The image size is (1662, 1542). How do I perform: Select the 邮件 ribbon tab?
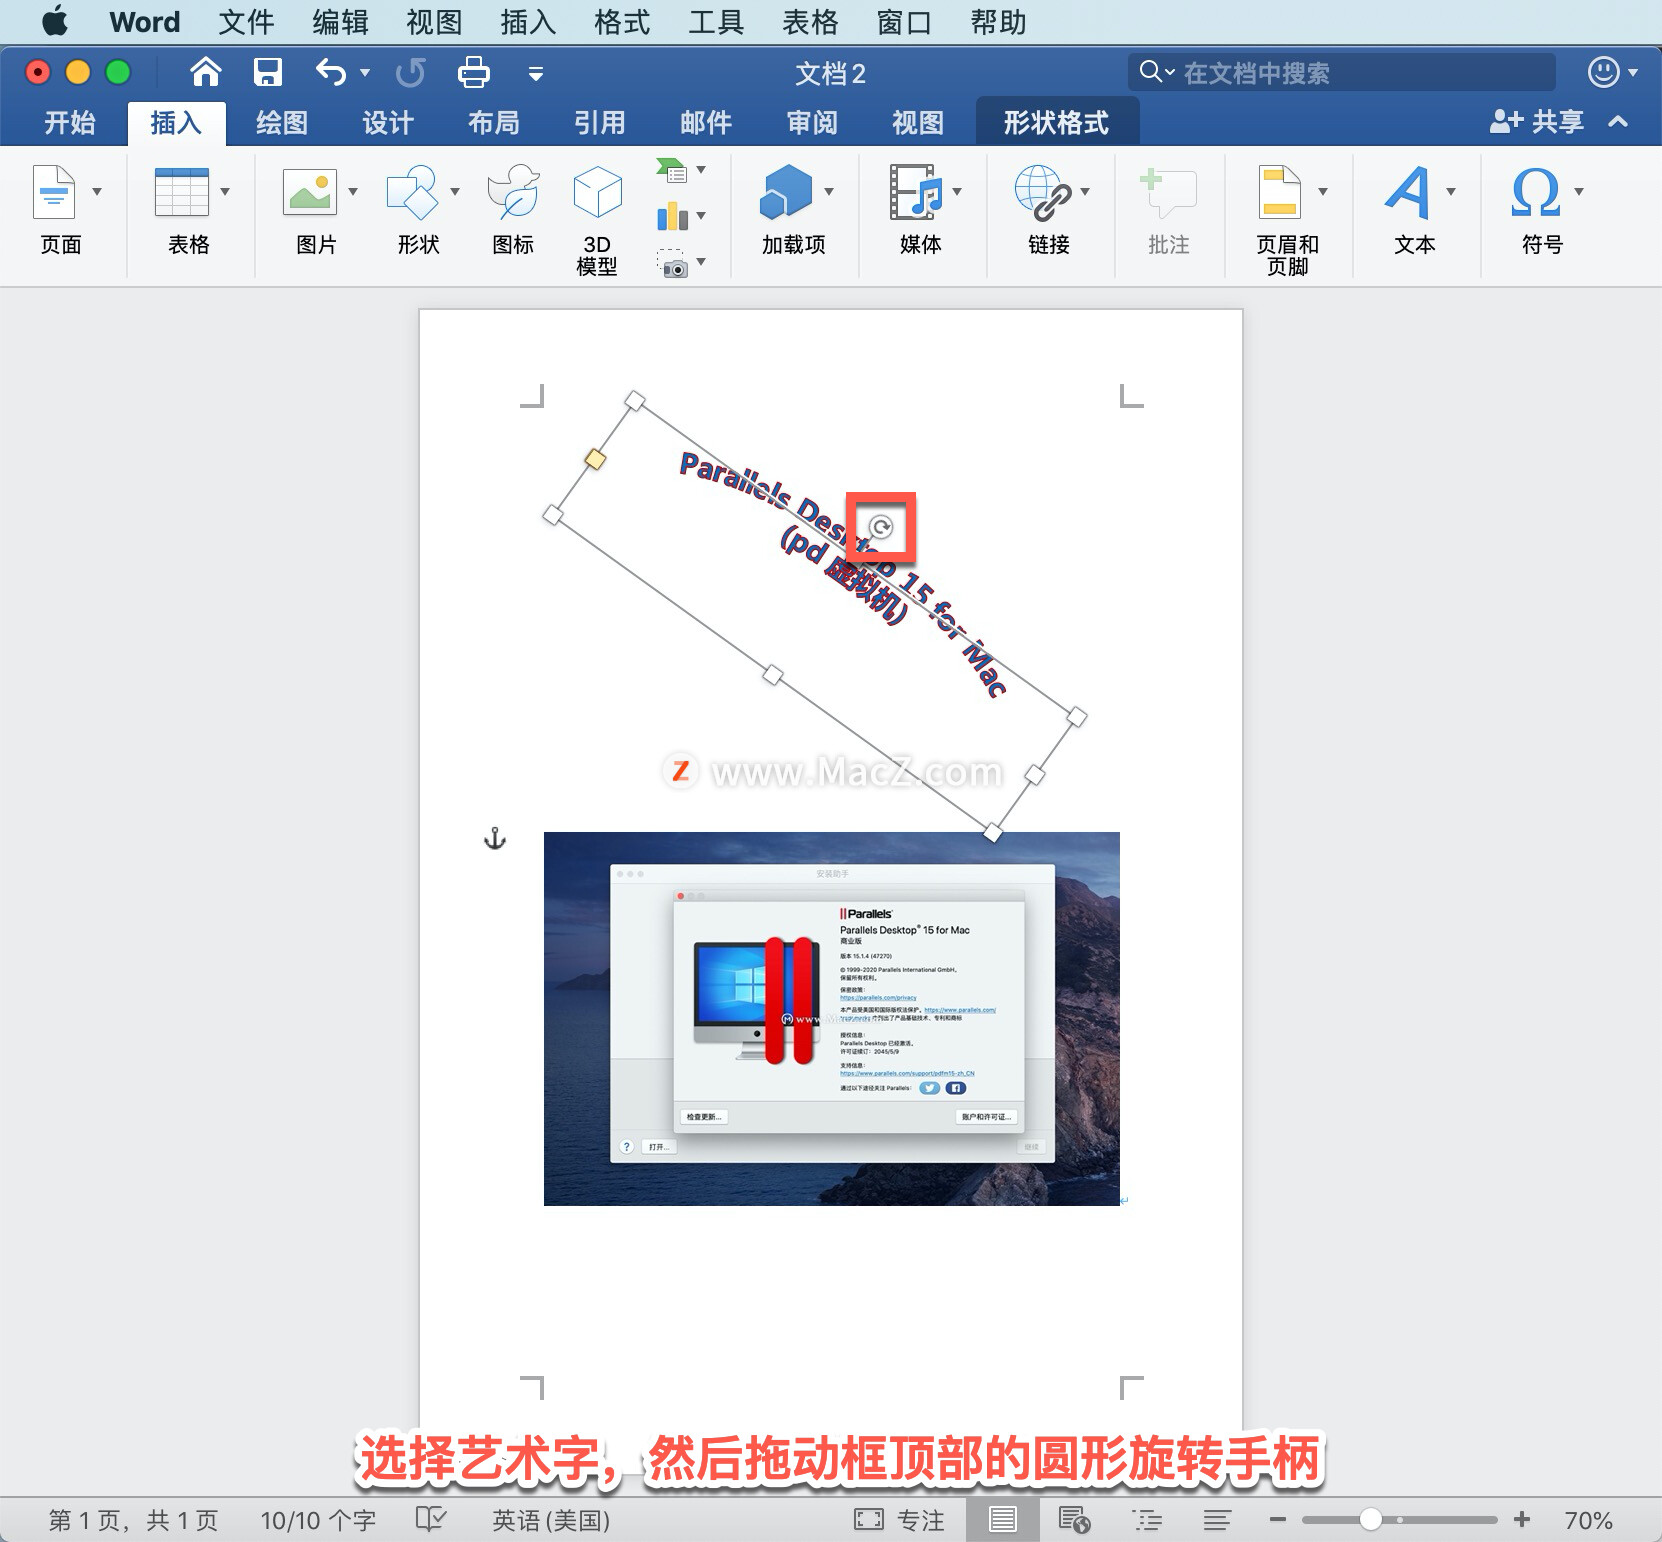(x=706, y=123)
